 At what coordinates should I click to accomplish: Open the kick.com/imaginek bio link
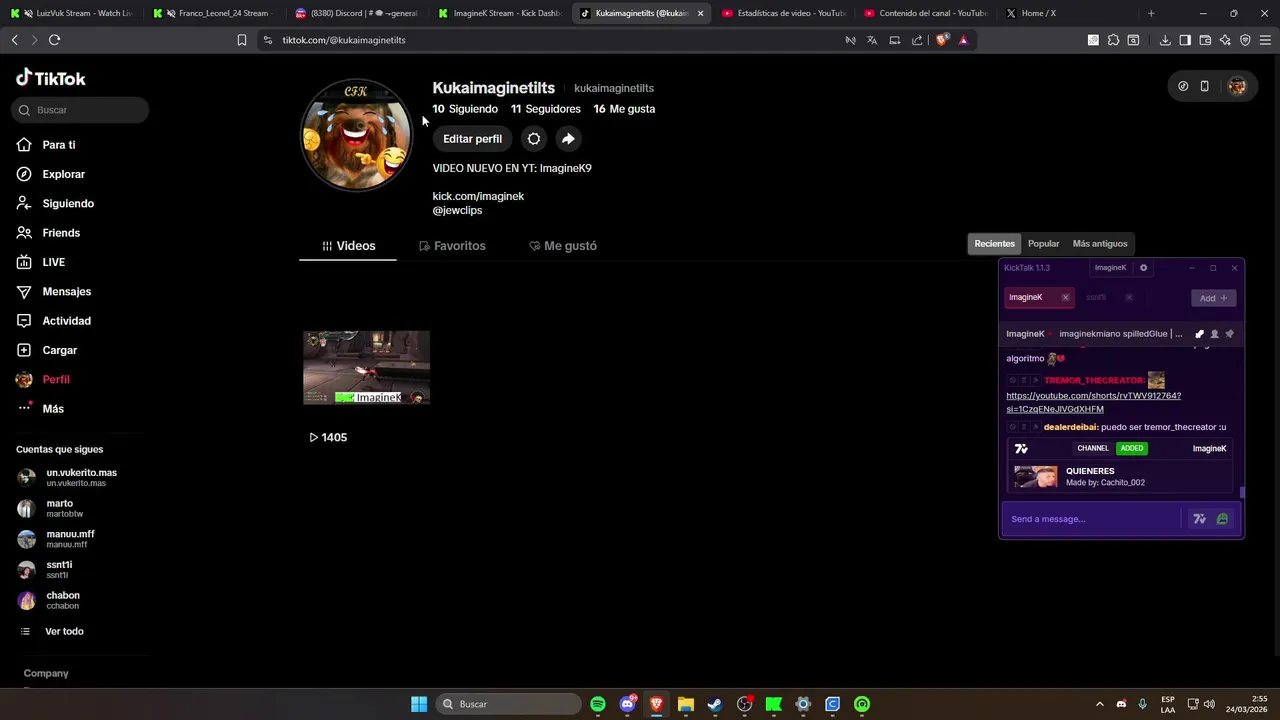(478, 196)
